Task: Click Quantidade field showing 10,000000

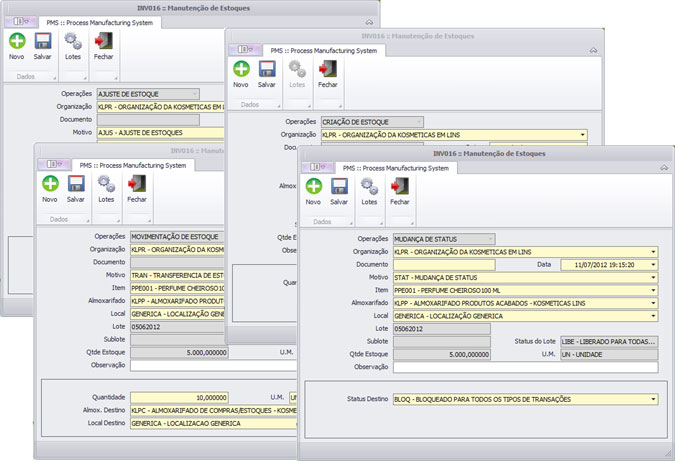Action: tap(179, 397)
